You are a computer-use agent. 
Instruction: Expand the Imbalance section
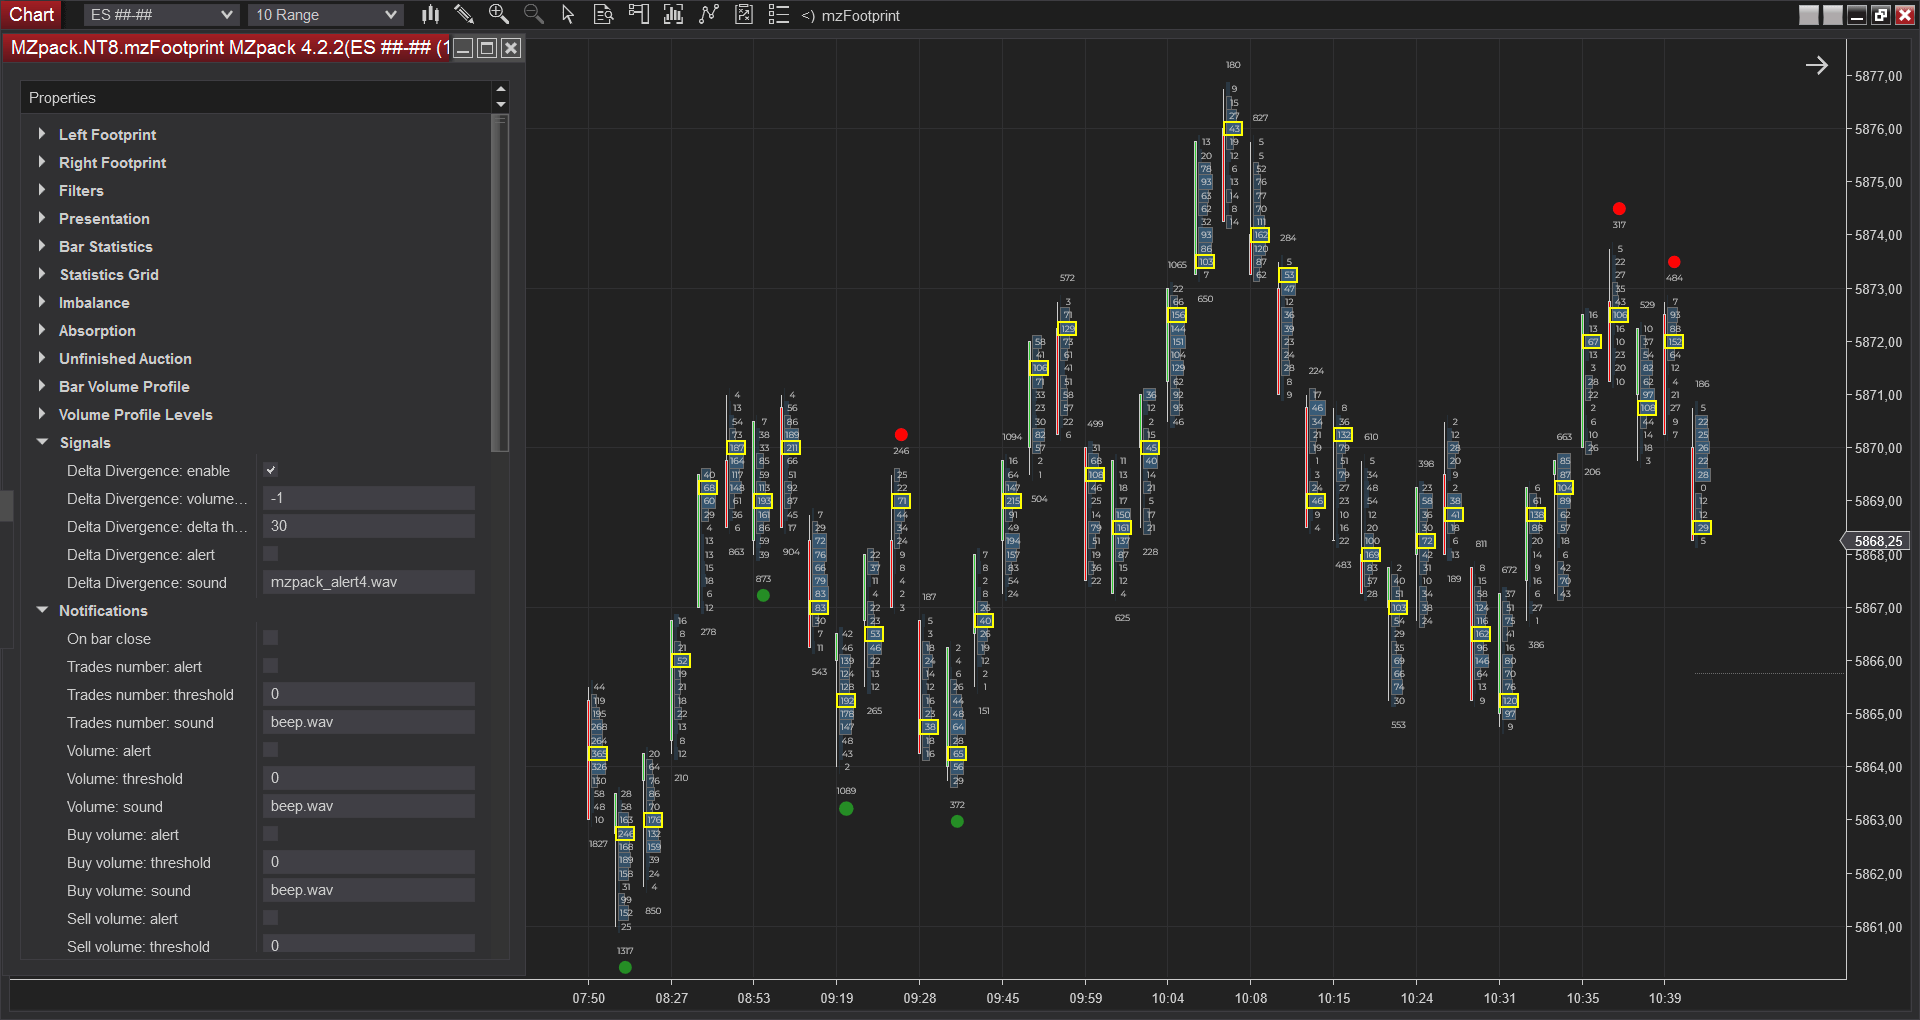click(x=41, y=302)
